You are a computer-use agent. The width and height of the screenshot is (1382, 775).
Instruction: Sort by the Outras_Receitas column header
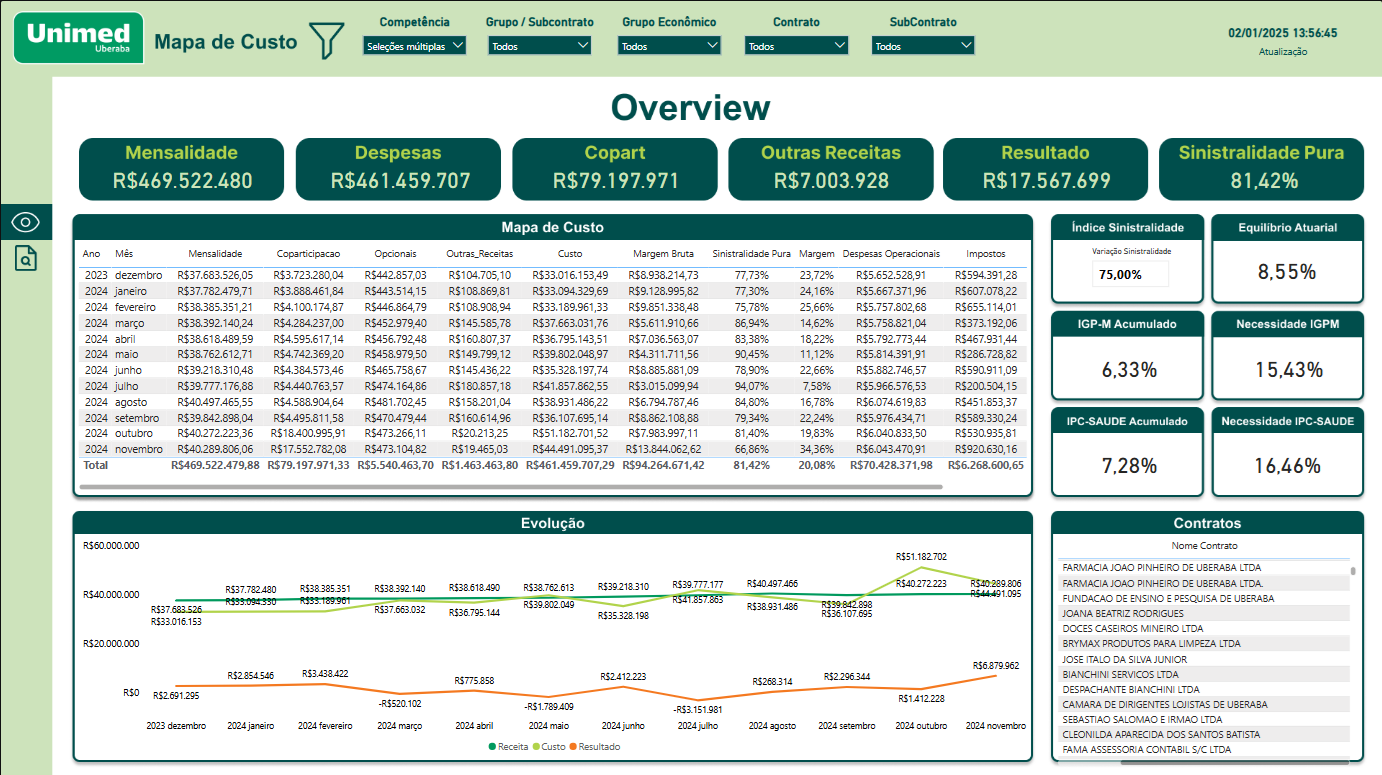pos(479,254)
